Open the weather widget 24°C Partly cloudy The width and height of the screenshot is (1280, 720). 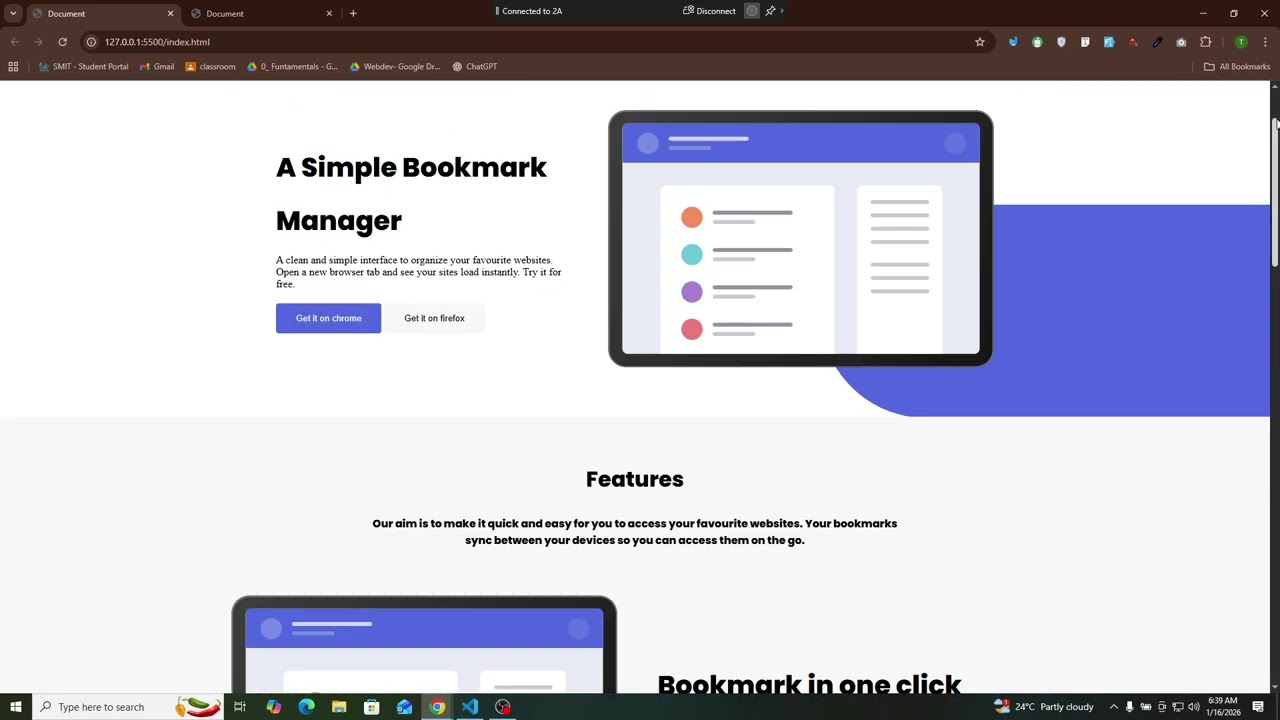[x=1044, y=707]
